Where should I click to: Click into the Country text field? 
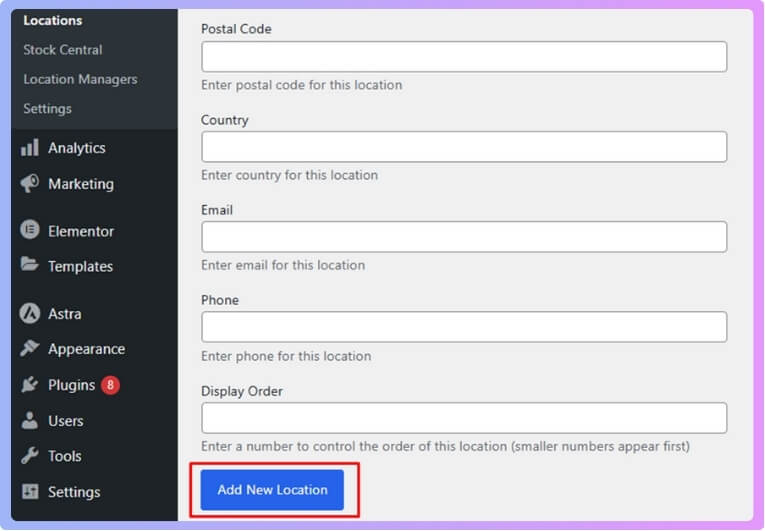pos(464,147)
